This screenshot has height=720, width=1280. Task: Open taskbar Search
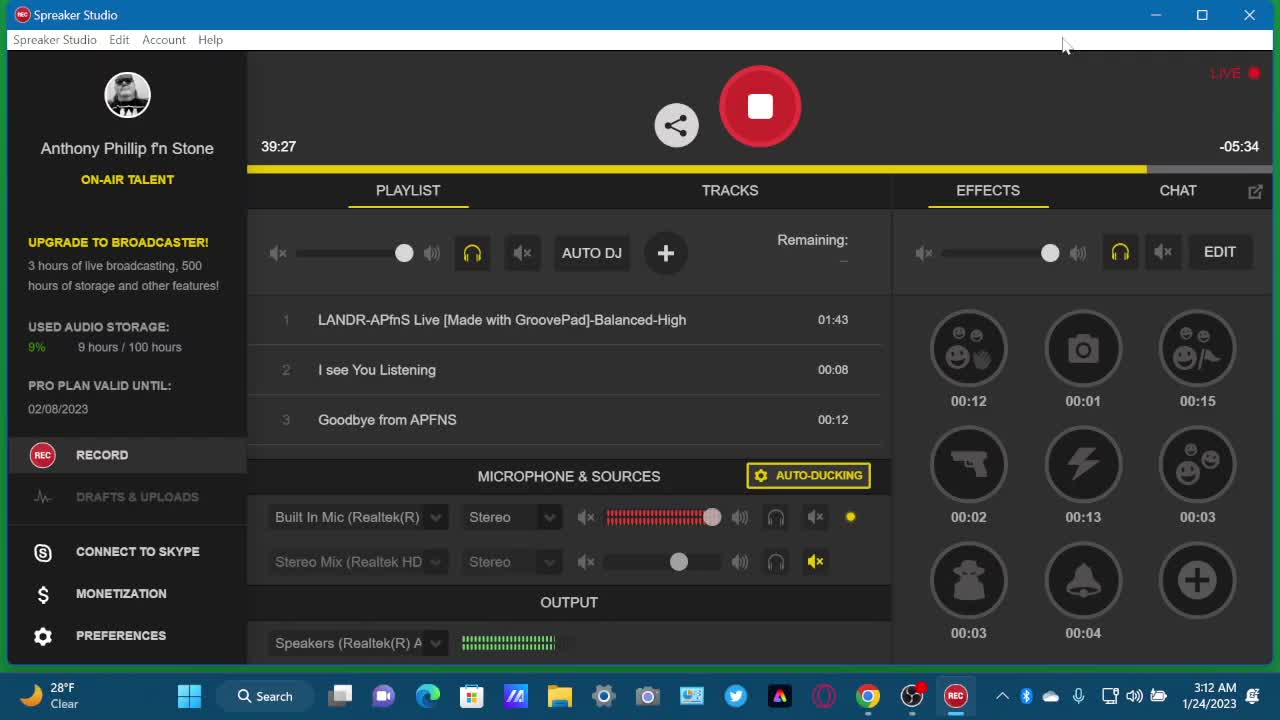tap(265, 696)
